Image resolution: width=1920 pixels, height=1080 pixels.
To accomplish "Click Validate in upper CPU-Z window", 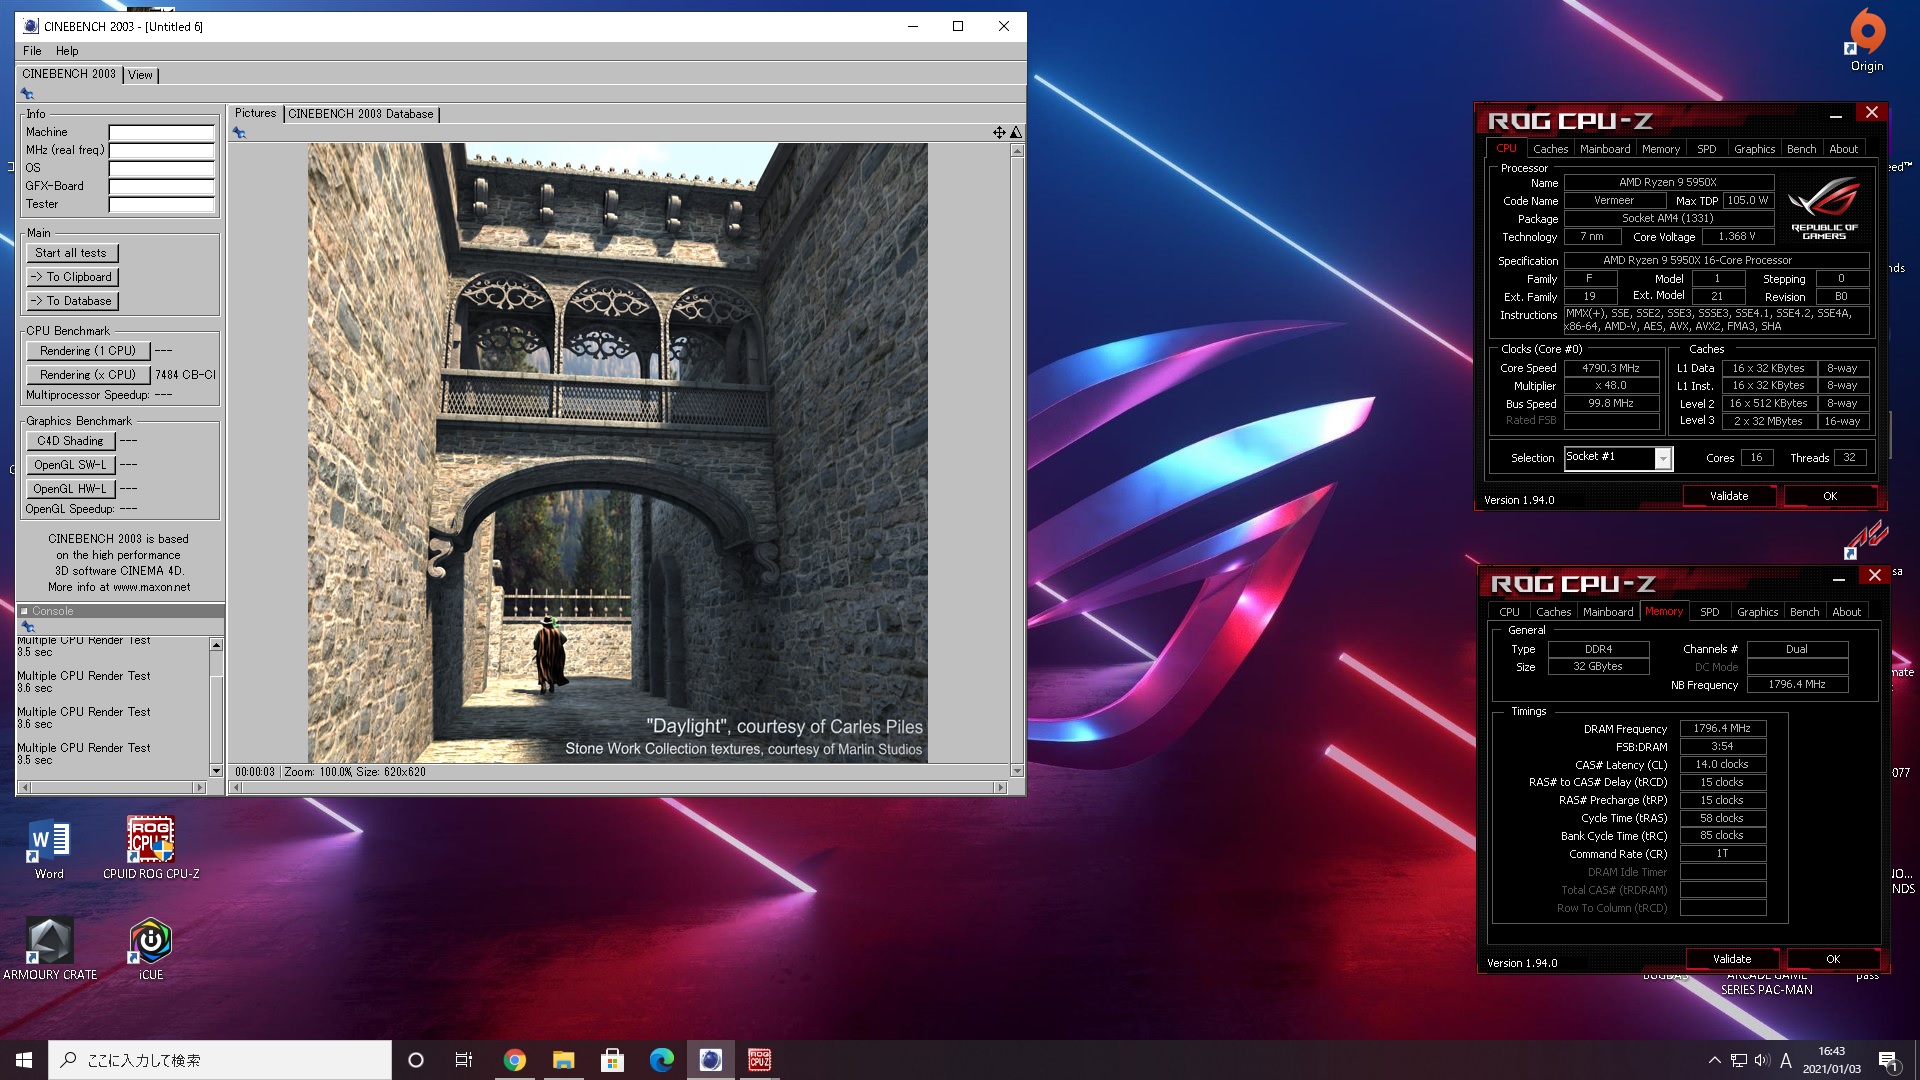I will tap(1729, 496).
